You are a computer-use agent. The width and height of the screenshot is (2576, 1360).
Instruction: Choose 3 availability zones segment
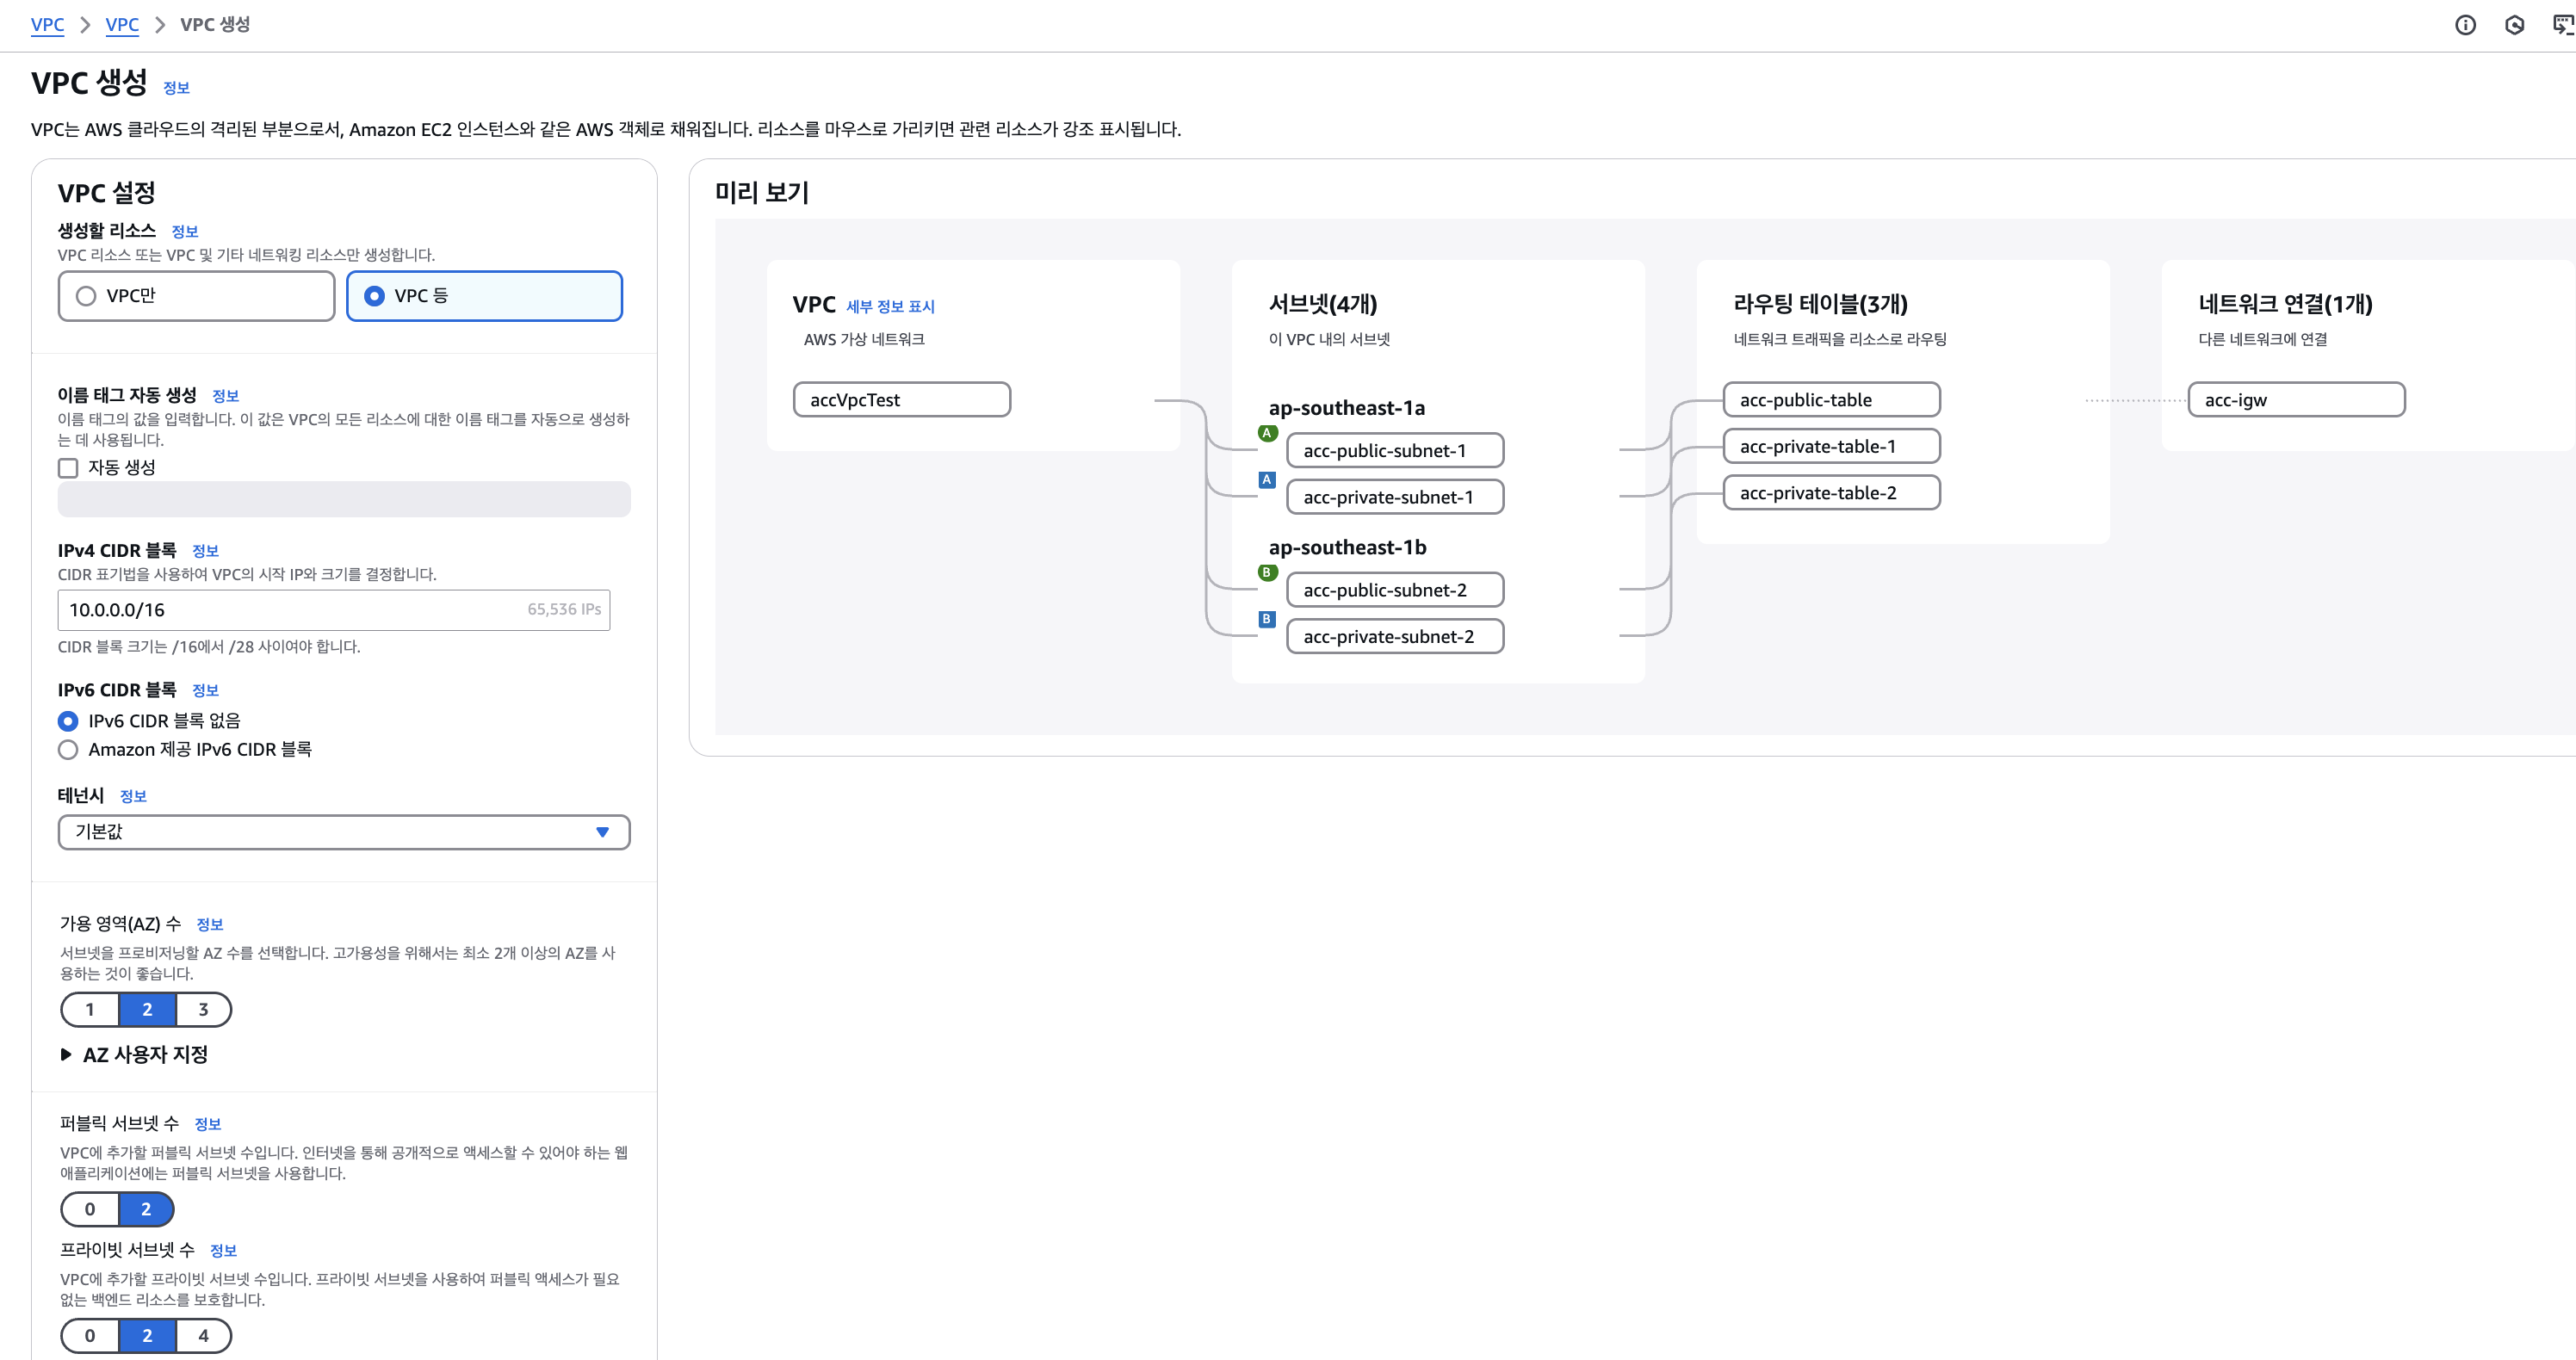coord(203,1010)
